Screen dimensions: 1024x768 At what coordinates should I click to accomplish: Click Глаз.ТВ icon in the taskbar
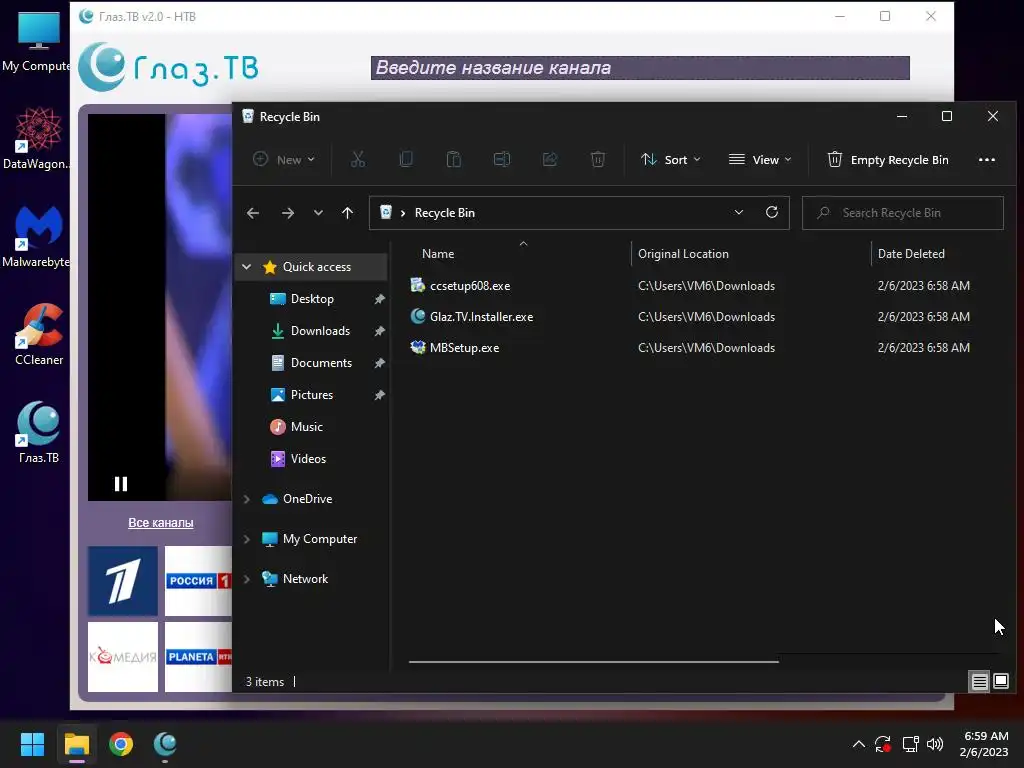(x=165, y=744)
